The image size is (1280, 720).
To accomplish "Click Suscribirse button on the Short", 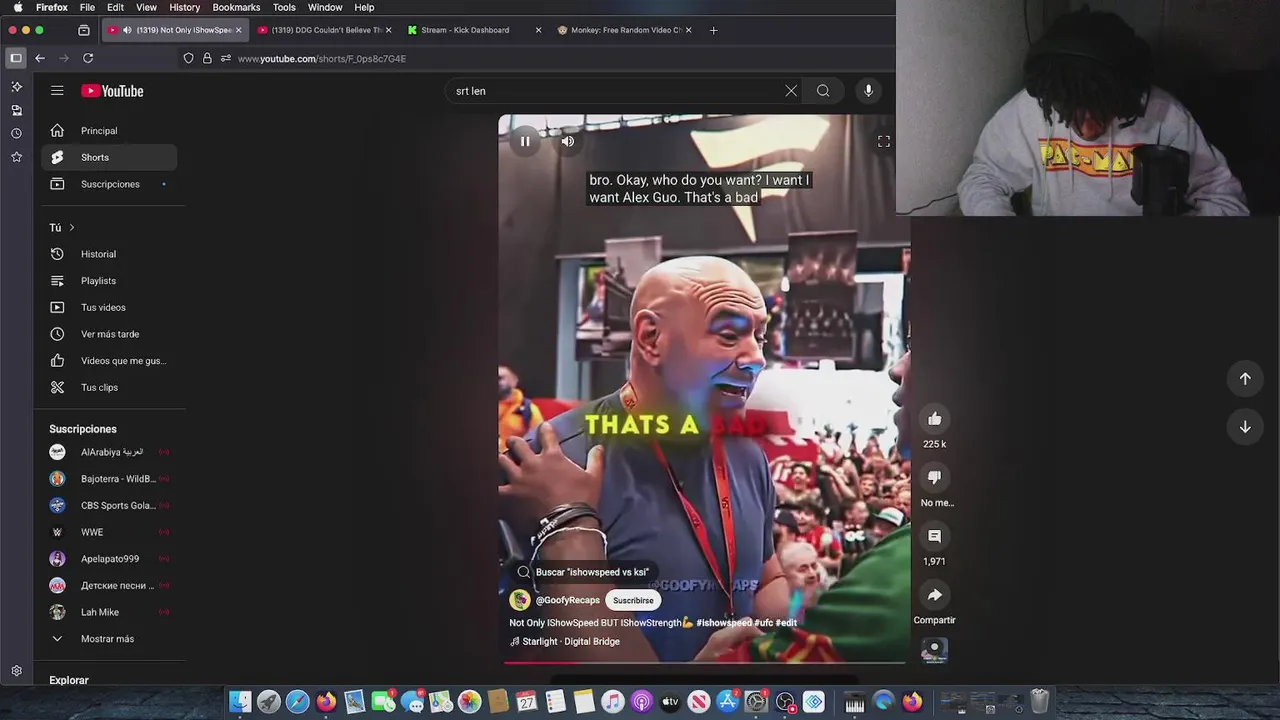I will click(633, 600).
